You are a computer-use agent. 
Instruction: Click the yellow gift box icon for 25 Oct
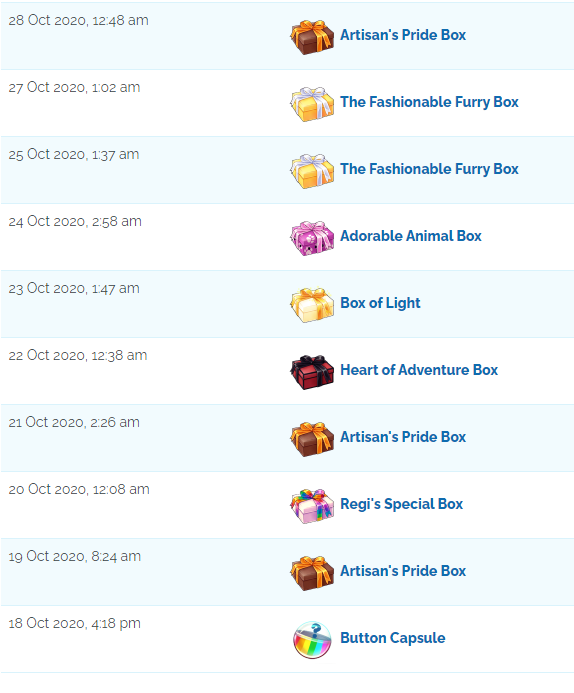(312, 171)
